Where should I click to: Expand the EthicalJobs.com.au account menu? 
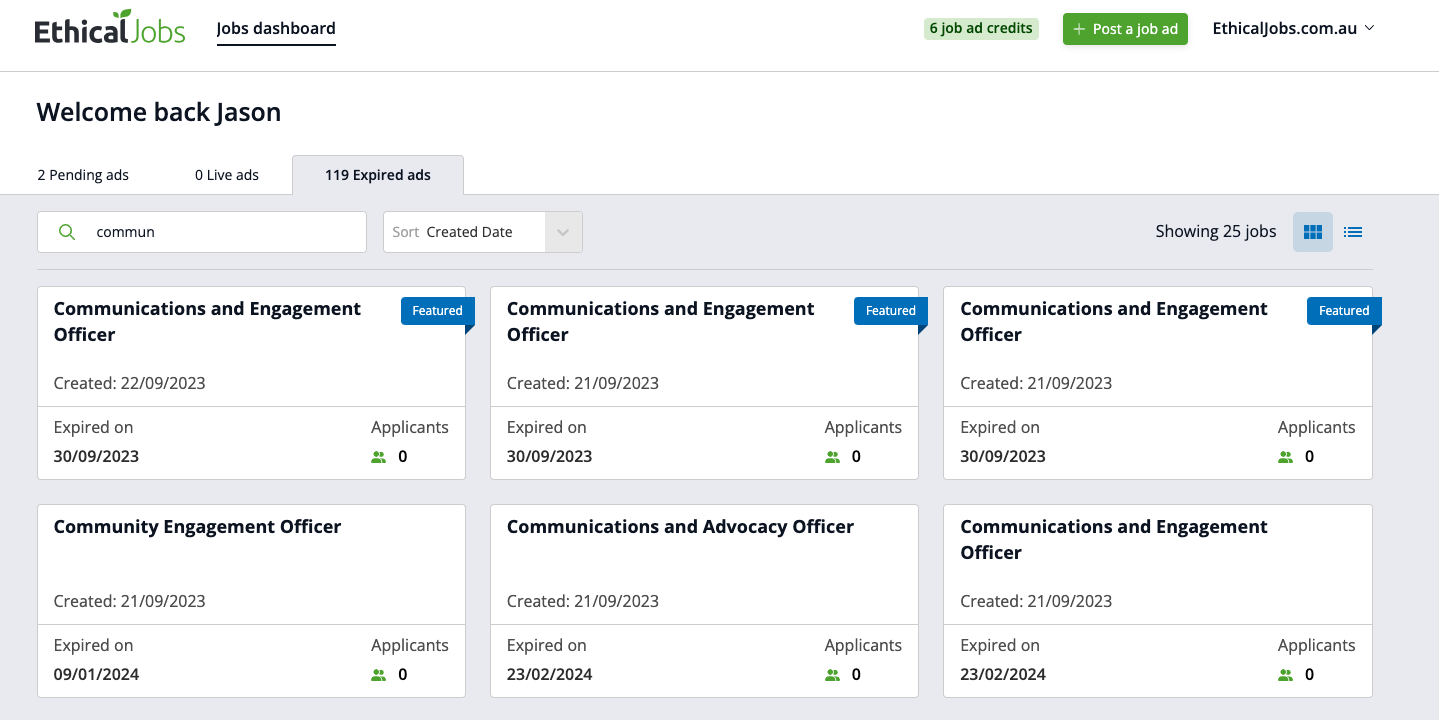click(x=1293, y=29)
